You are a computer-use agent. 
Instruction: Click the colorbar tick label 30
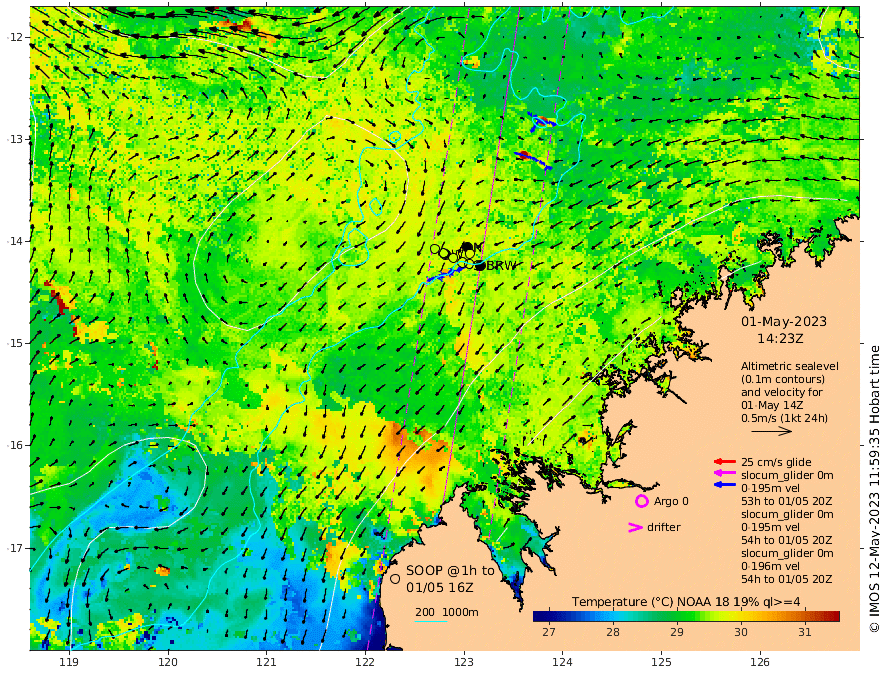(741, 632)
